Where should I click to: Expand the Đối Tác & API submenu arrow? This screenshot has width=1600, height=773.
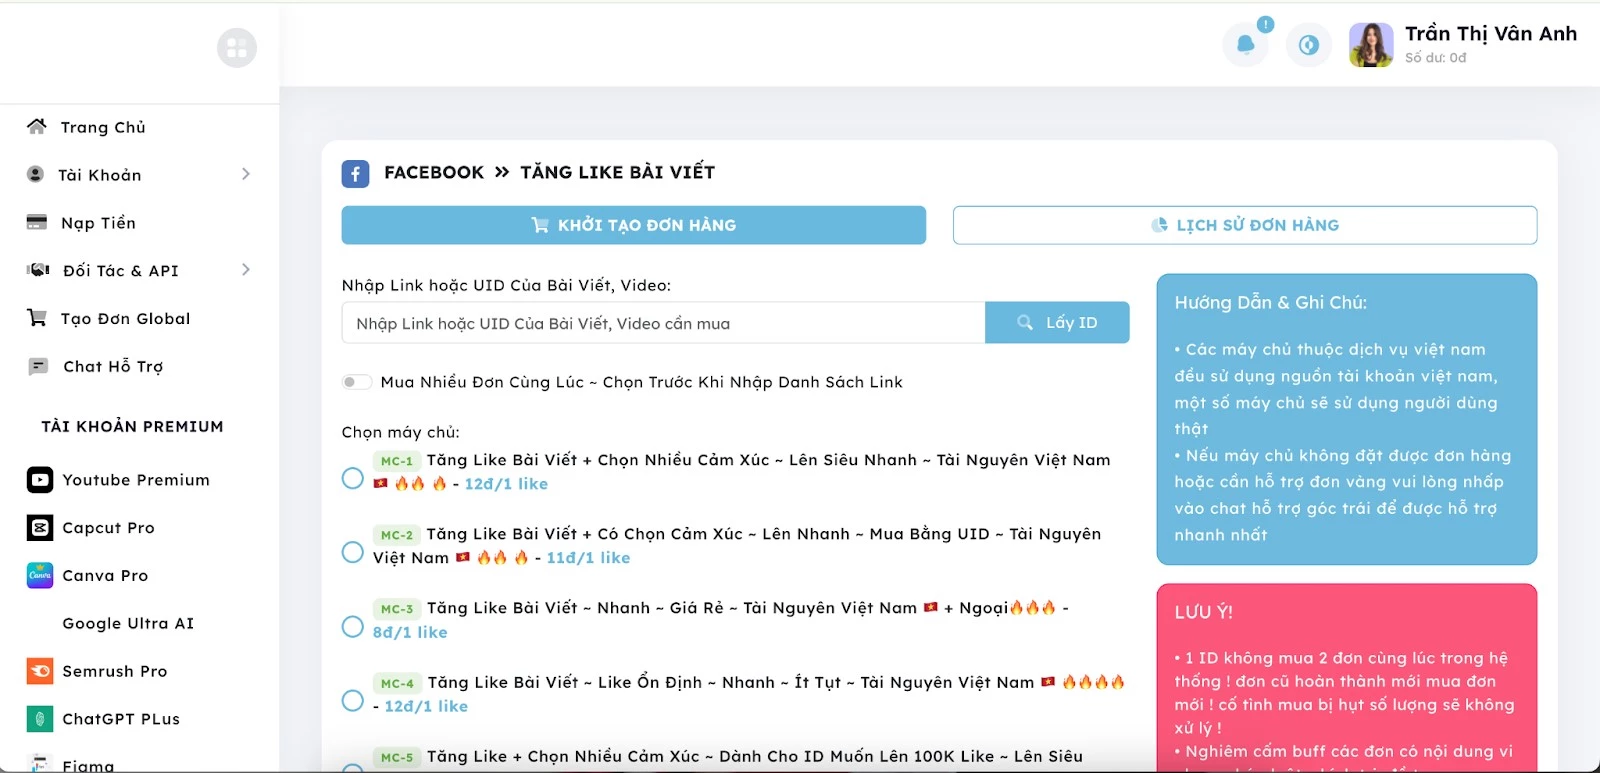(245, 270)
